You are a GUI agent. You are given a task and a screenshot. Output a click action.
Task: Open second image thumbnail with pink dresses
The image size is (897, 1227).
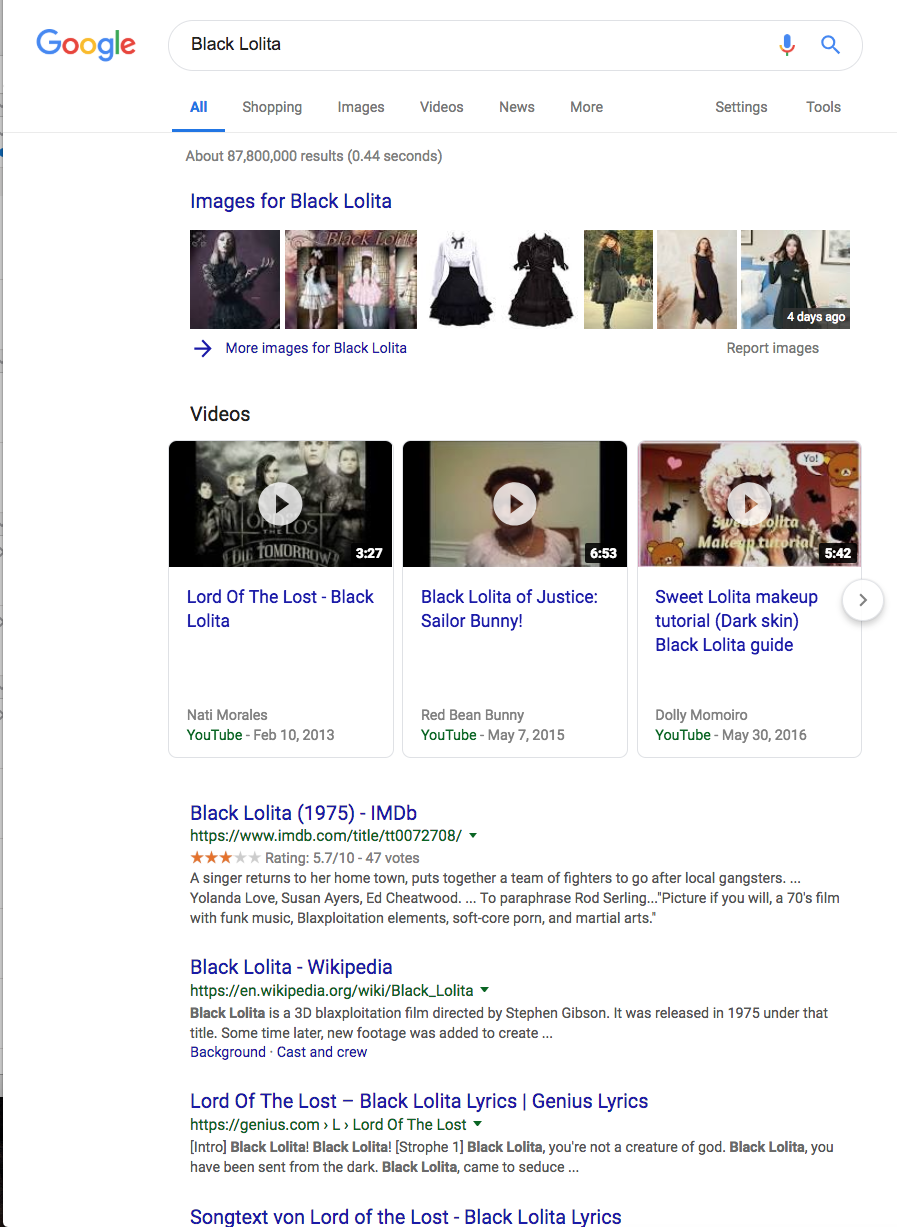(x=351, y=279)
